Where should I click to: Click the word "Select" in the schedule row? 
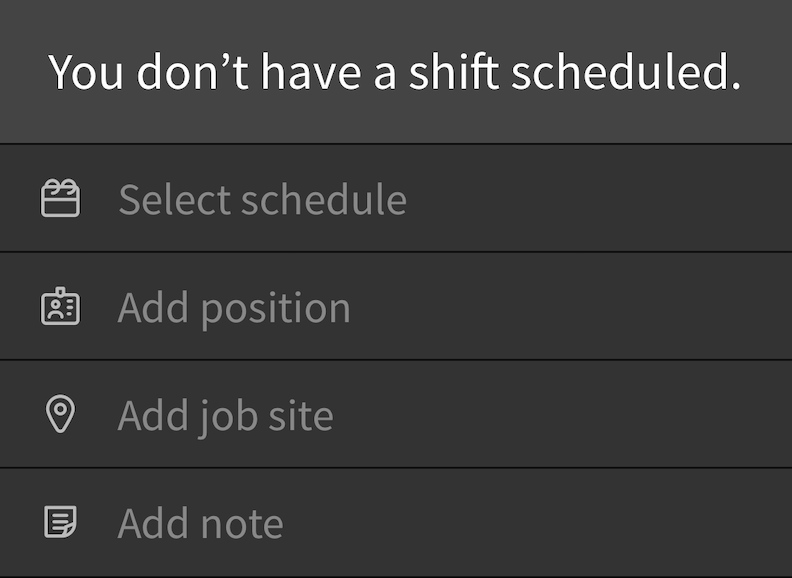tap(175, 200)
